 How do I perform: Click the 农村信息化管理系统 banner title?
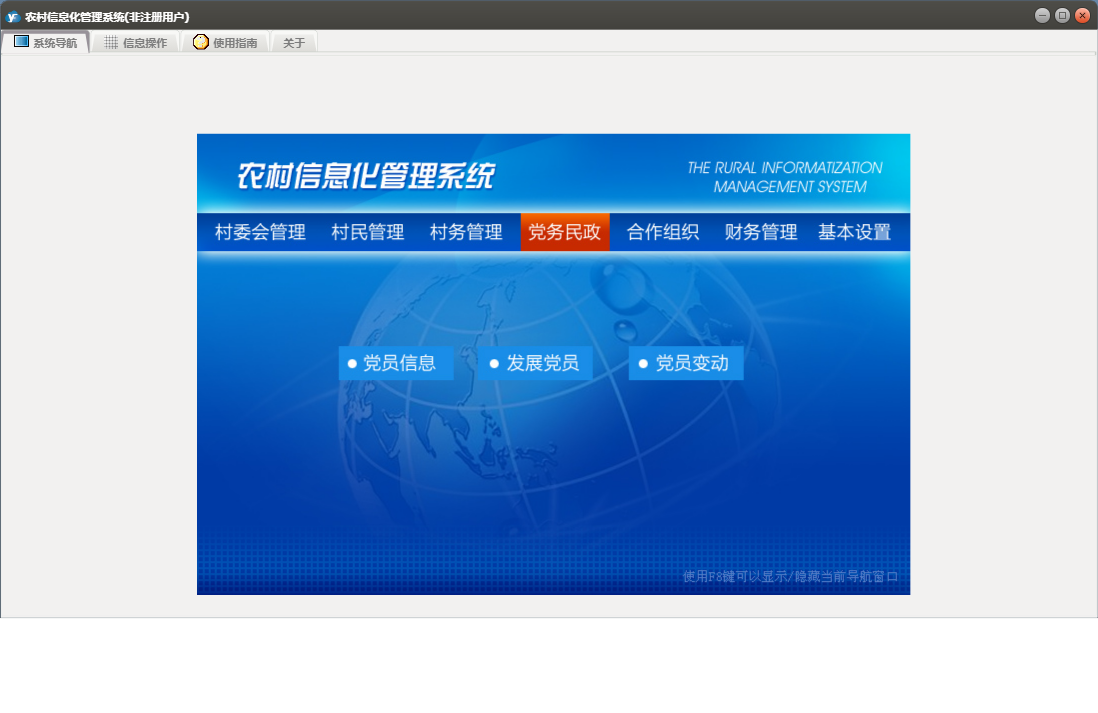[x=366, y=176]
